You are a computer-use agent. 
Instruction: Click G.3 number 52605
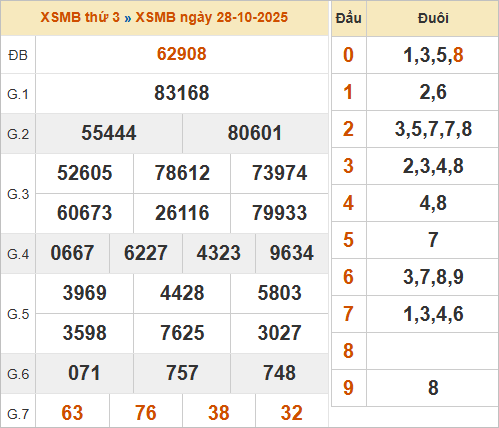(84, 173)
